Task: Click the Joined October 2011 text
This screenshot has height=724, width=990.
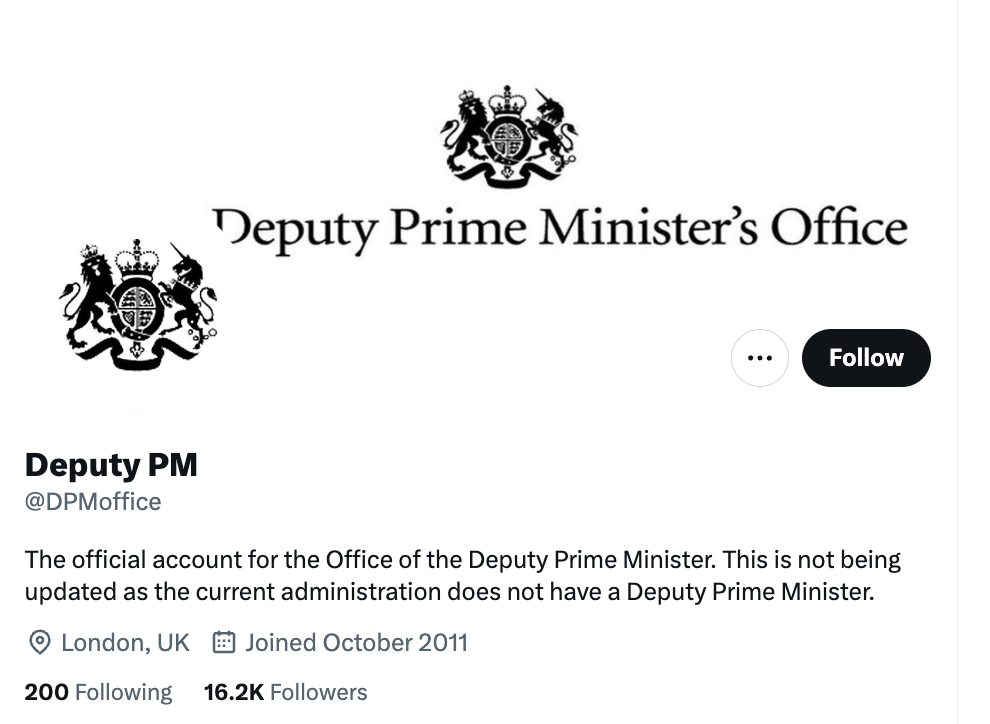Action: 356,642
